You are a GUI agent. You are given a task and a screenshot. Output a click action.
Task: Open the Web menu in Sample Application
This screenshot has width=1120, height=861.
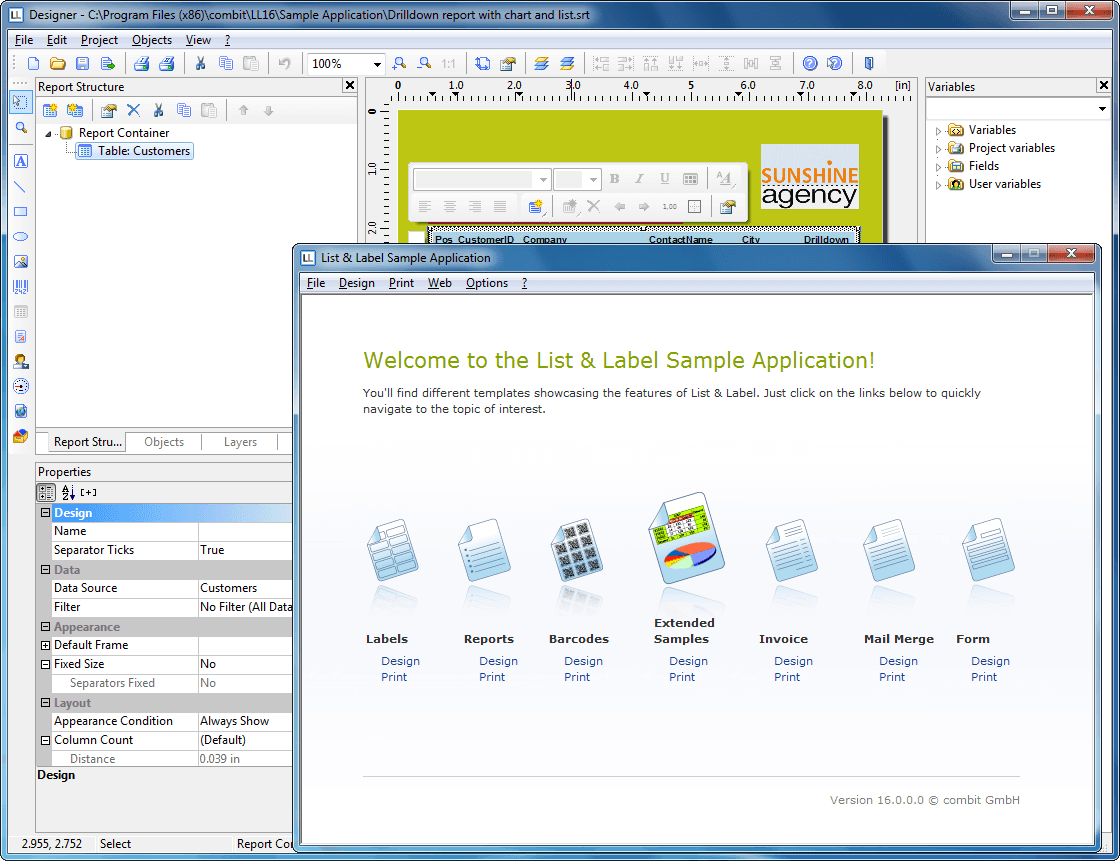coord(439,283)
